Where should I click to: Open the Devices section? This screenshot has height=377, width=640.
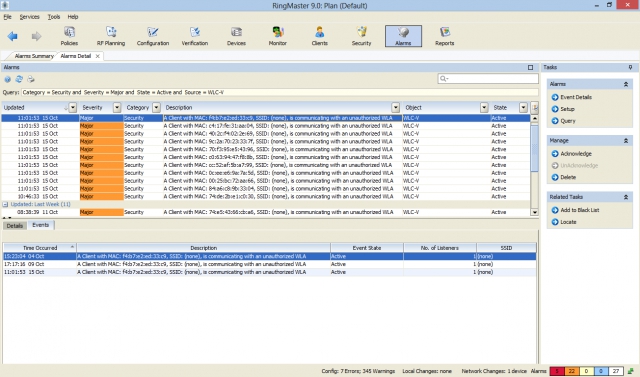(236, 36)
